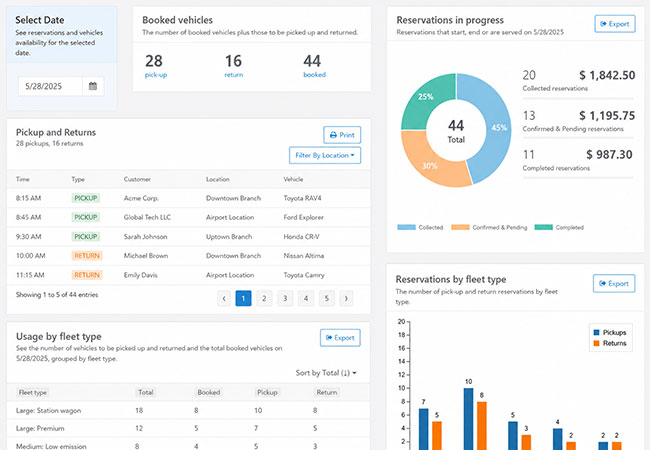Toggle the Confirmed & Pending legend swatch

(x=460, y=227)
